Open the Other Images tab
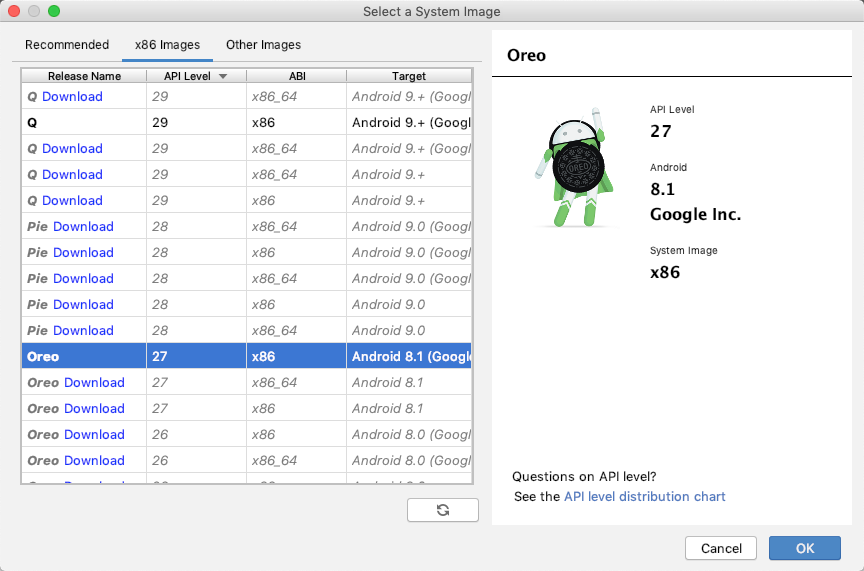This screenshot has width=864, height=571. pos(263,45)
